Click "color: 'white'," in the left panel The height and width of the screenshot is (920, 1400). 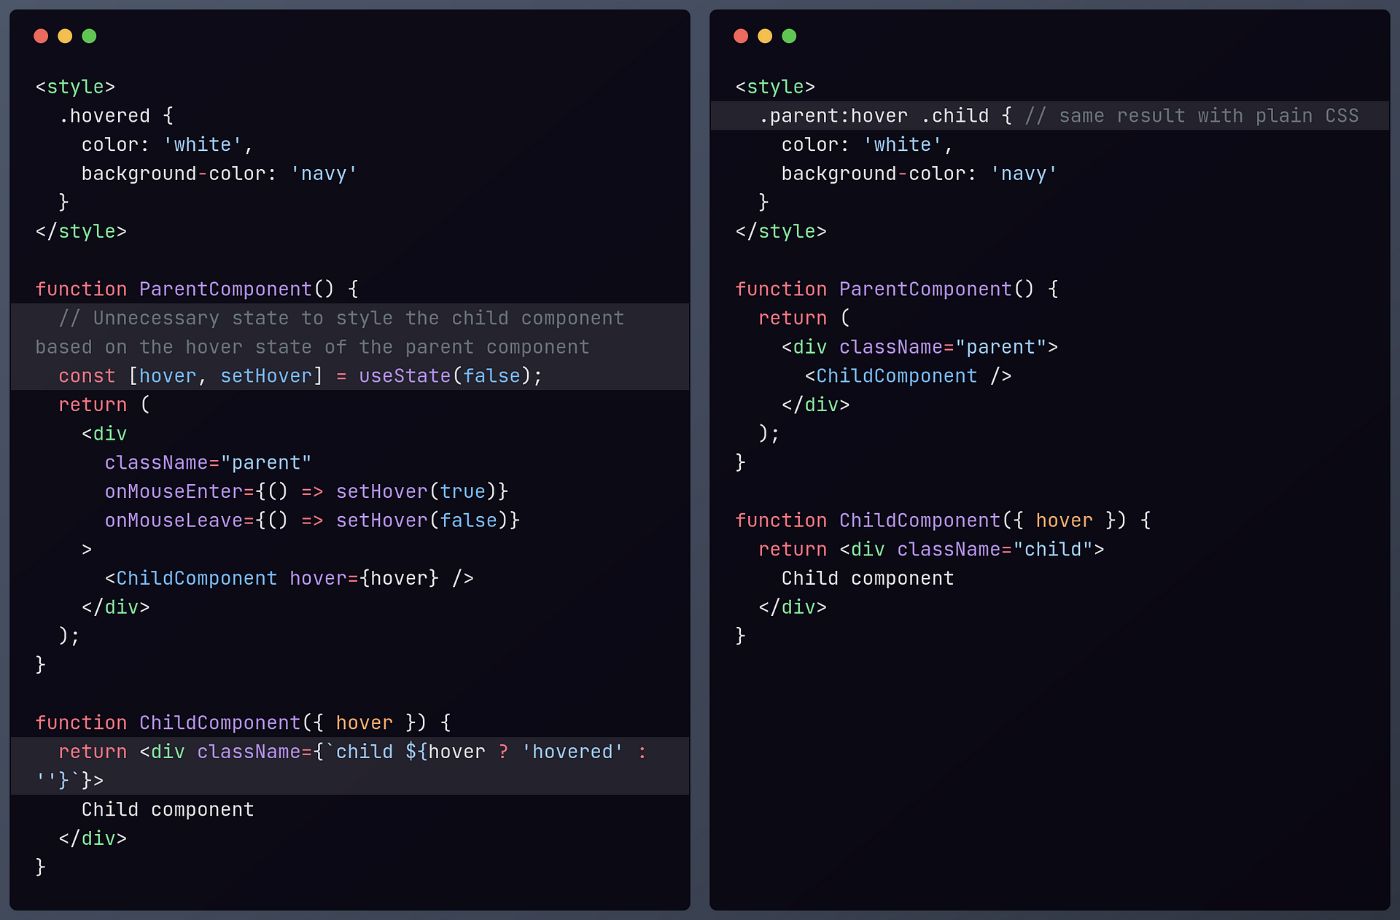(x=167, y=145)
